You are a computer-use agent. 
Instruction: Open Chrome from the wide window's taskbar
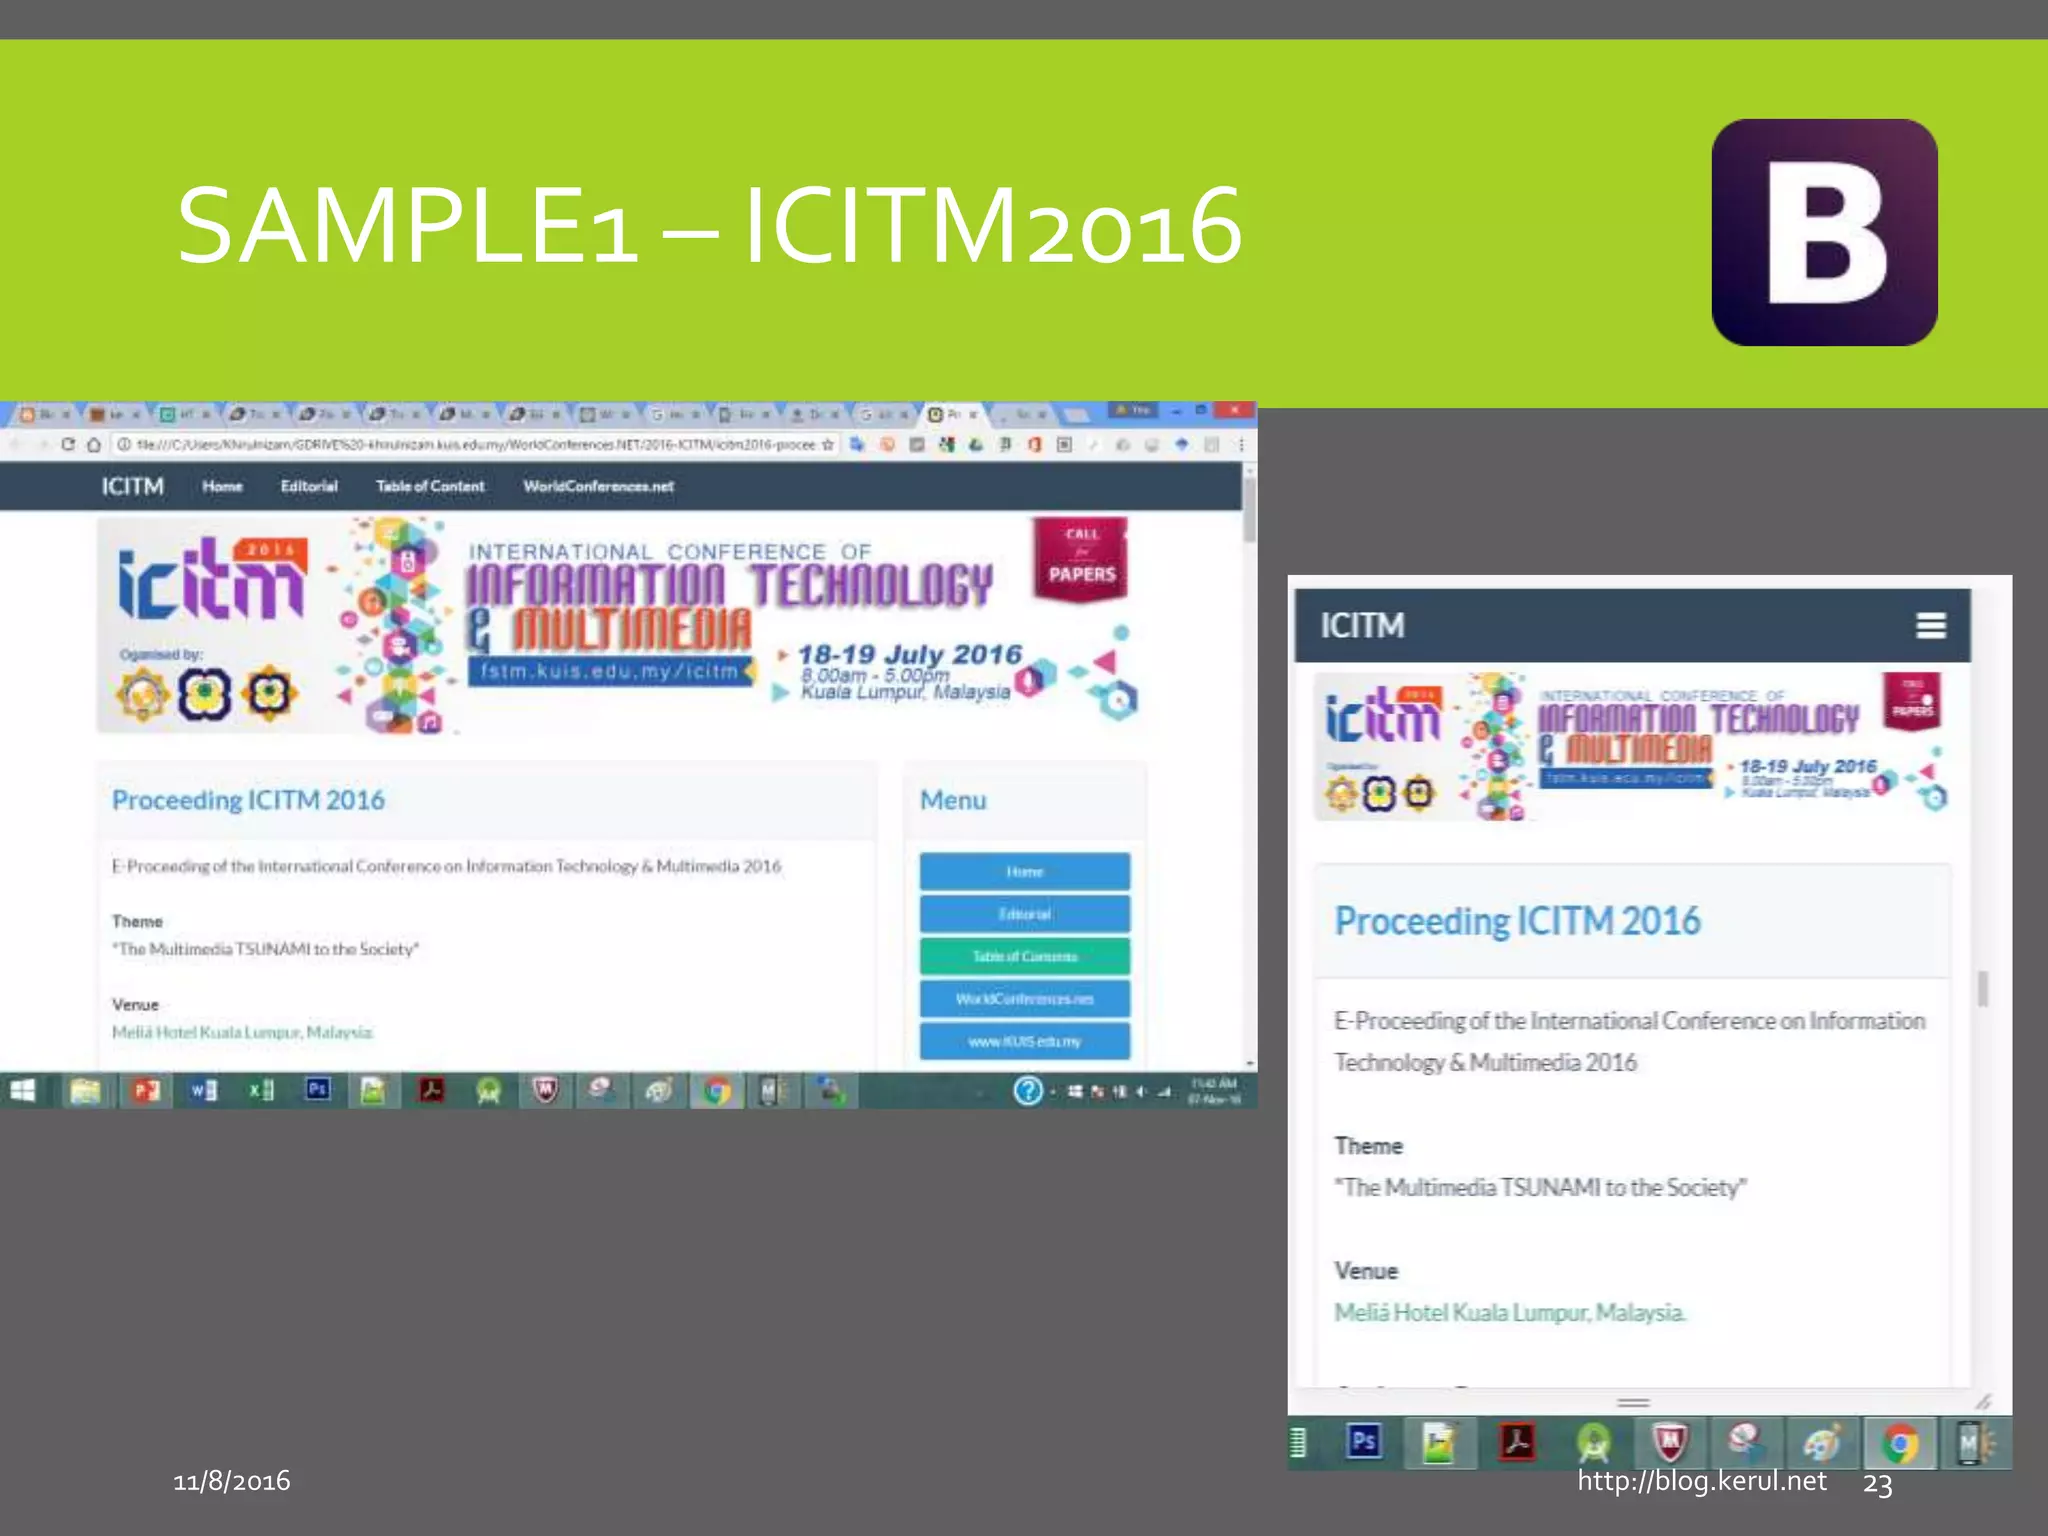tap(716, 1091)
